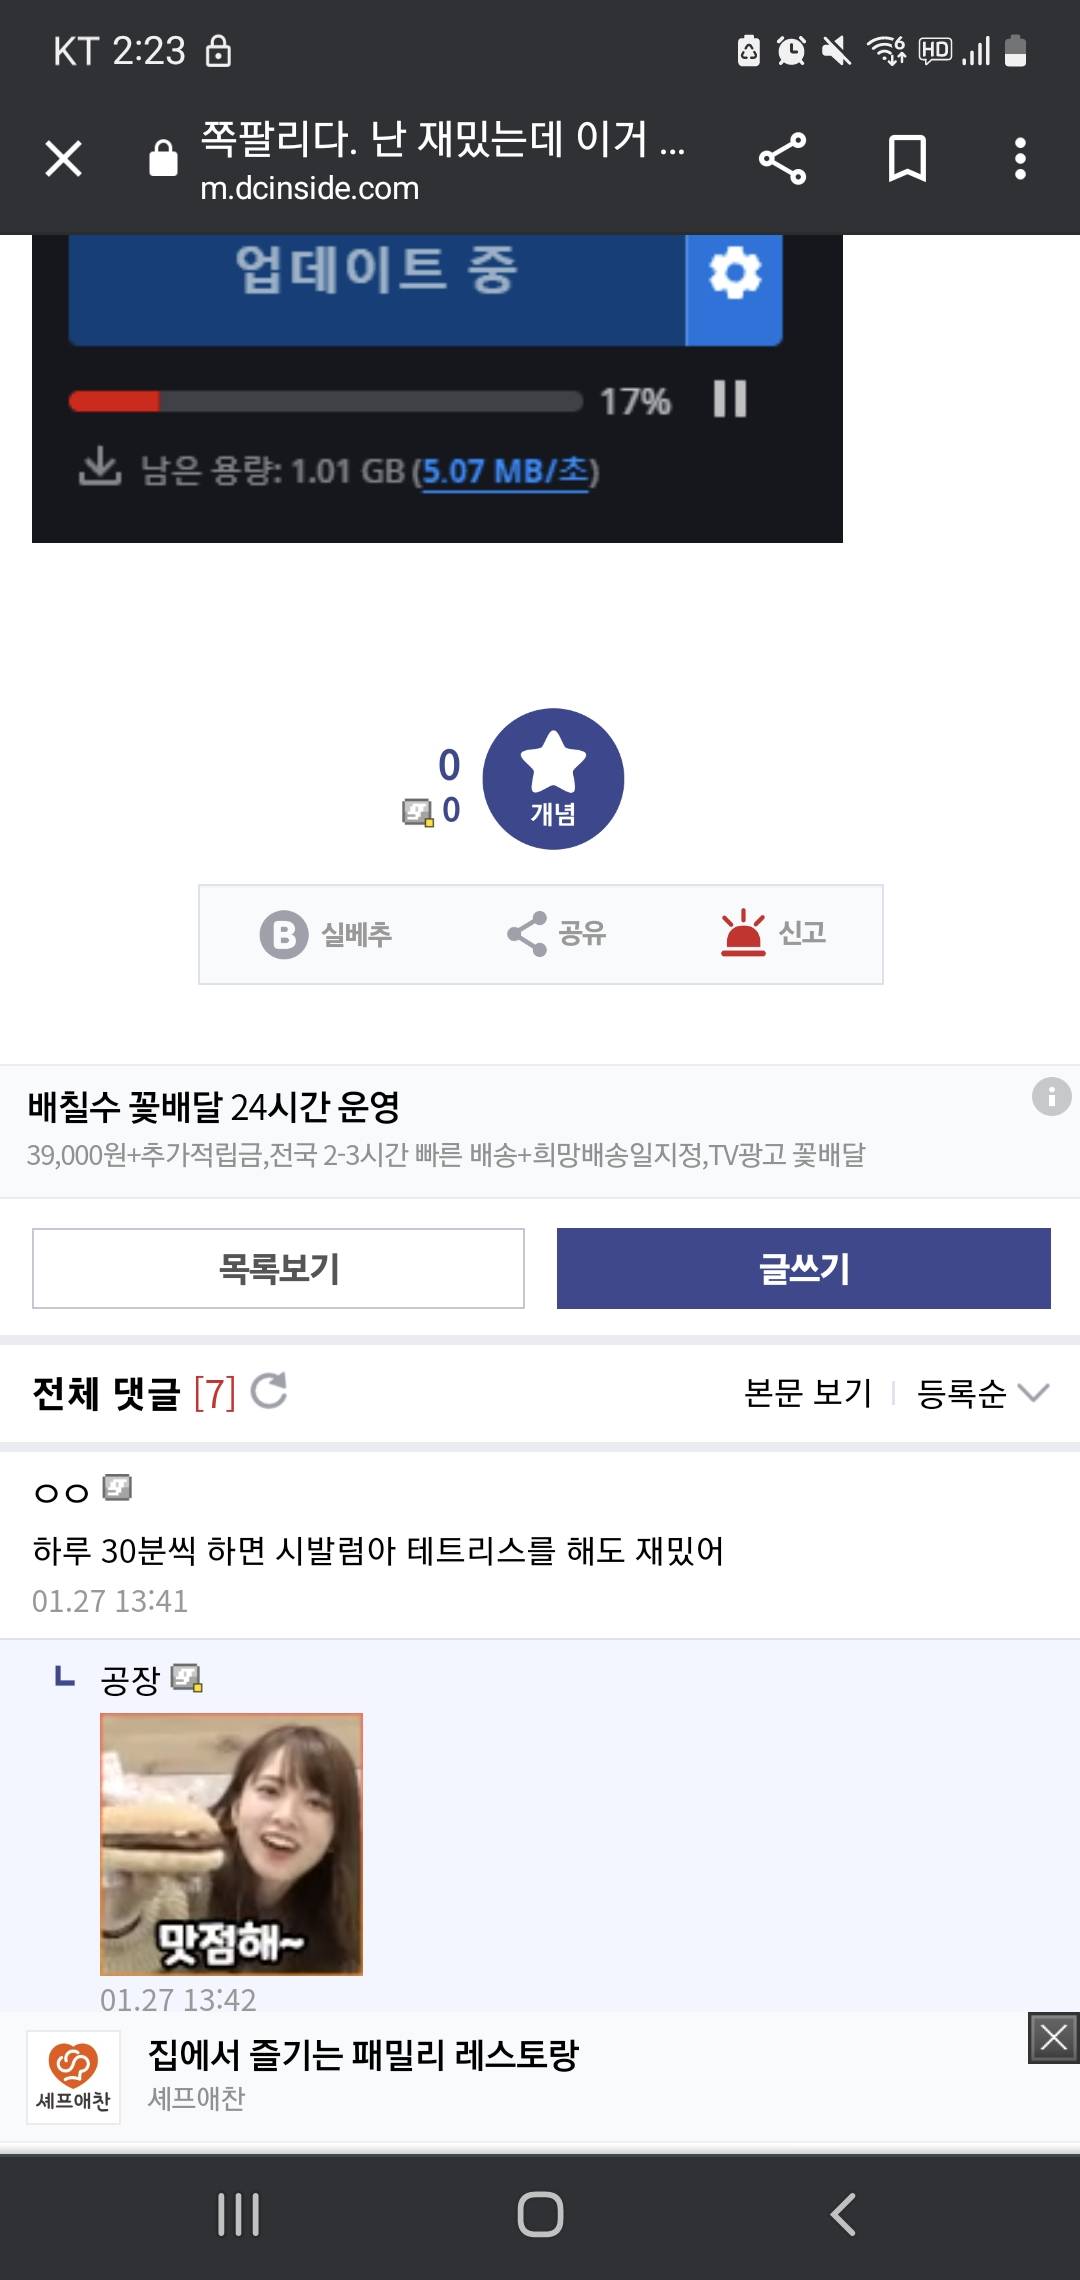Close the browser custom tab
Viewport: 1080px width, 2280px height.
coord(63,158)
